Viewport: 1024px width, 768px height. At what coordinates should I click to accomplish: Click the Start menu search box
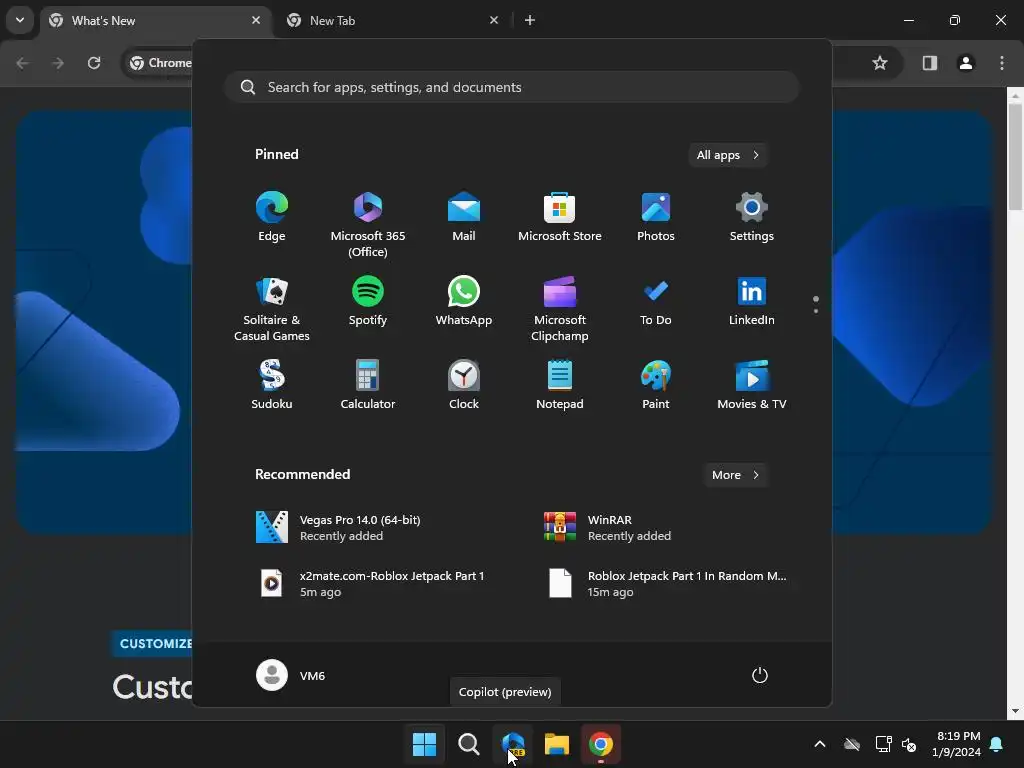(x=512, y=87)
